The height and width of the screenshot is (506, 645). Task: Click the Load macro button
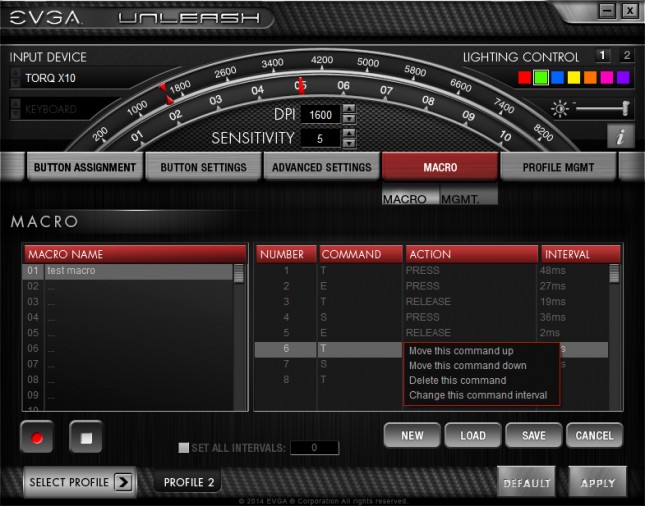pos(473,435)
